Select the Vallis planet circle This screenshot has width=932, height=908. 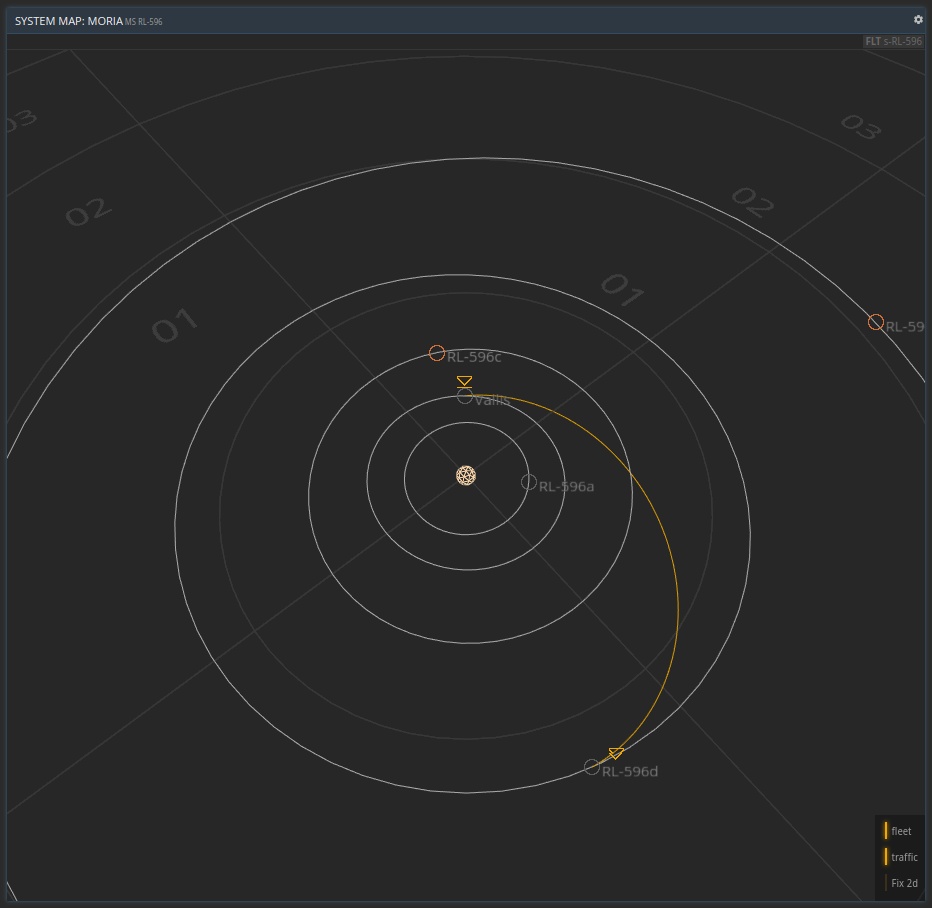[465, 396]
